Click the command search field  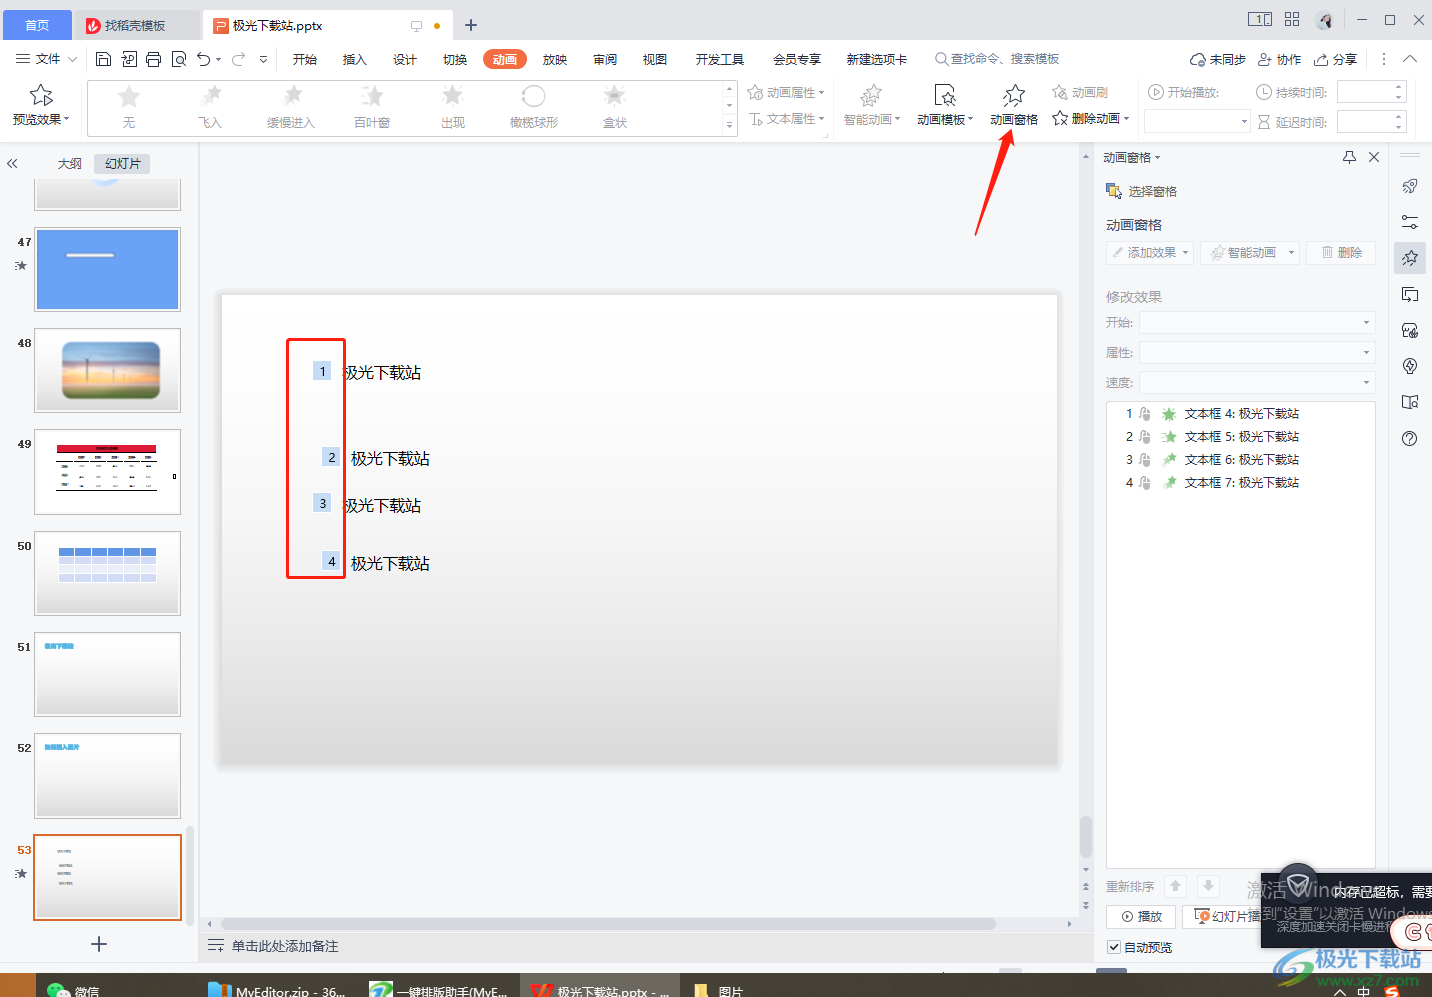pos(997,59)
